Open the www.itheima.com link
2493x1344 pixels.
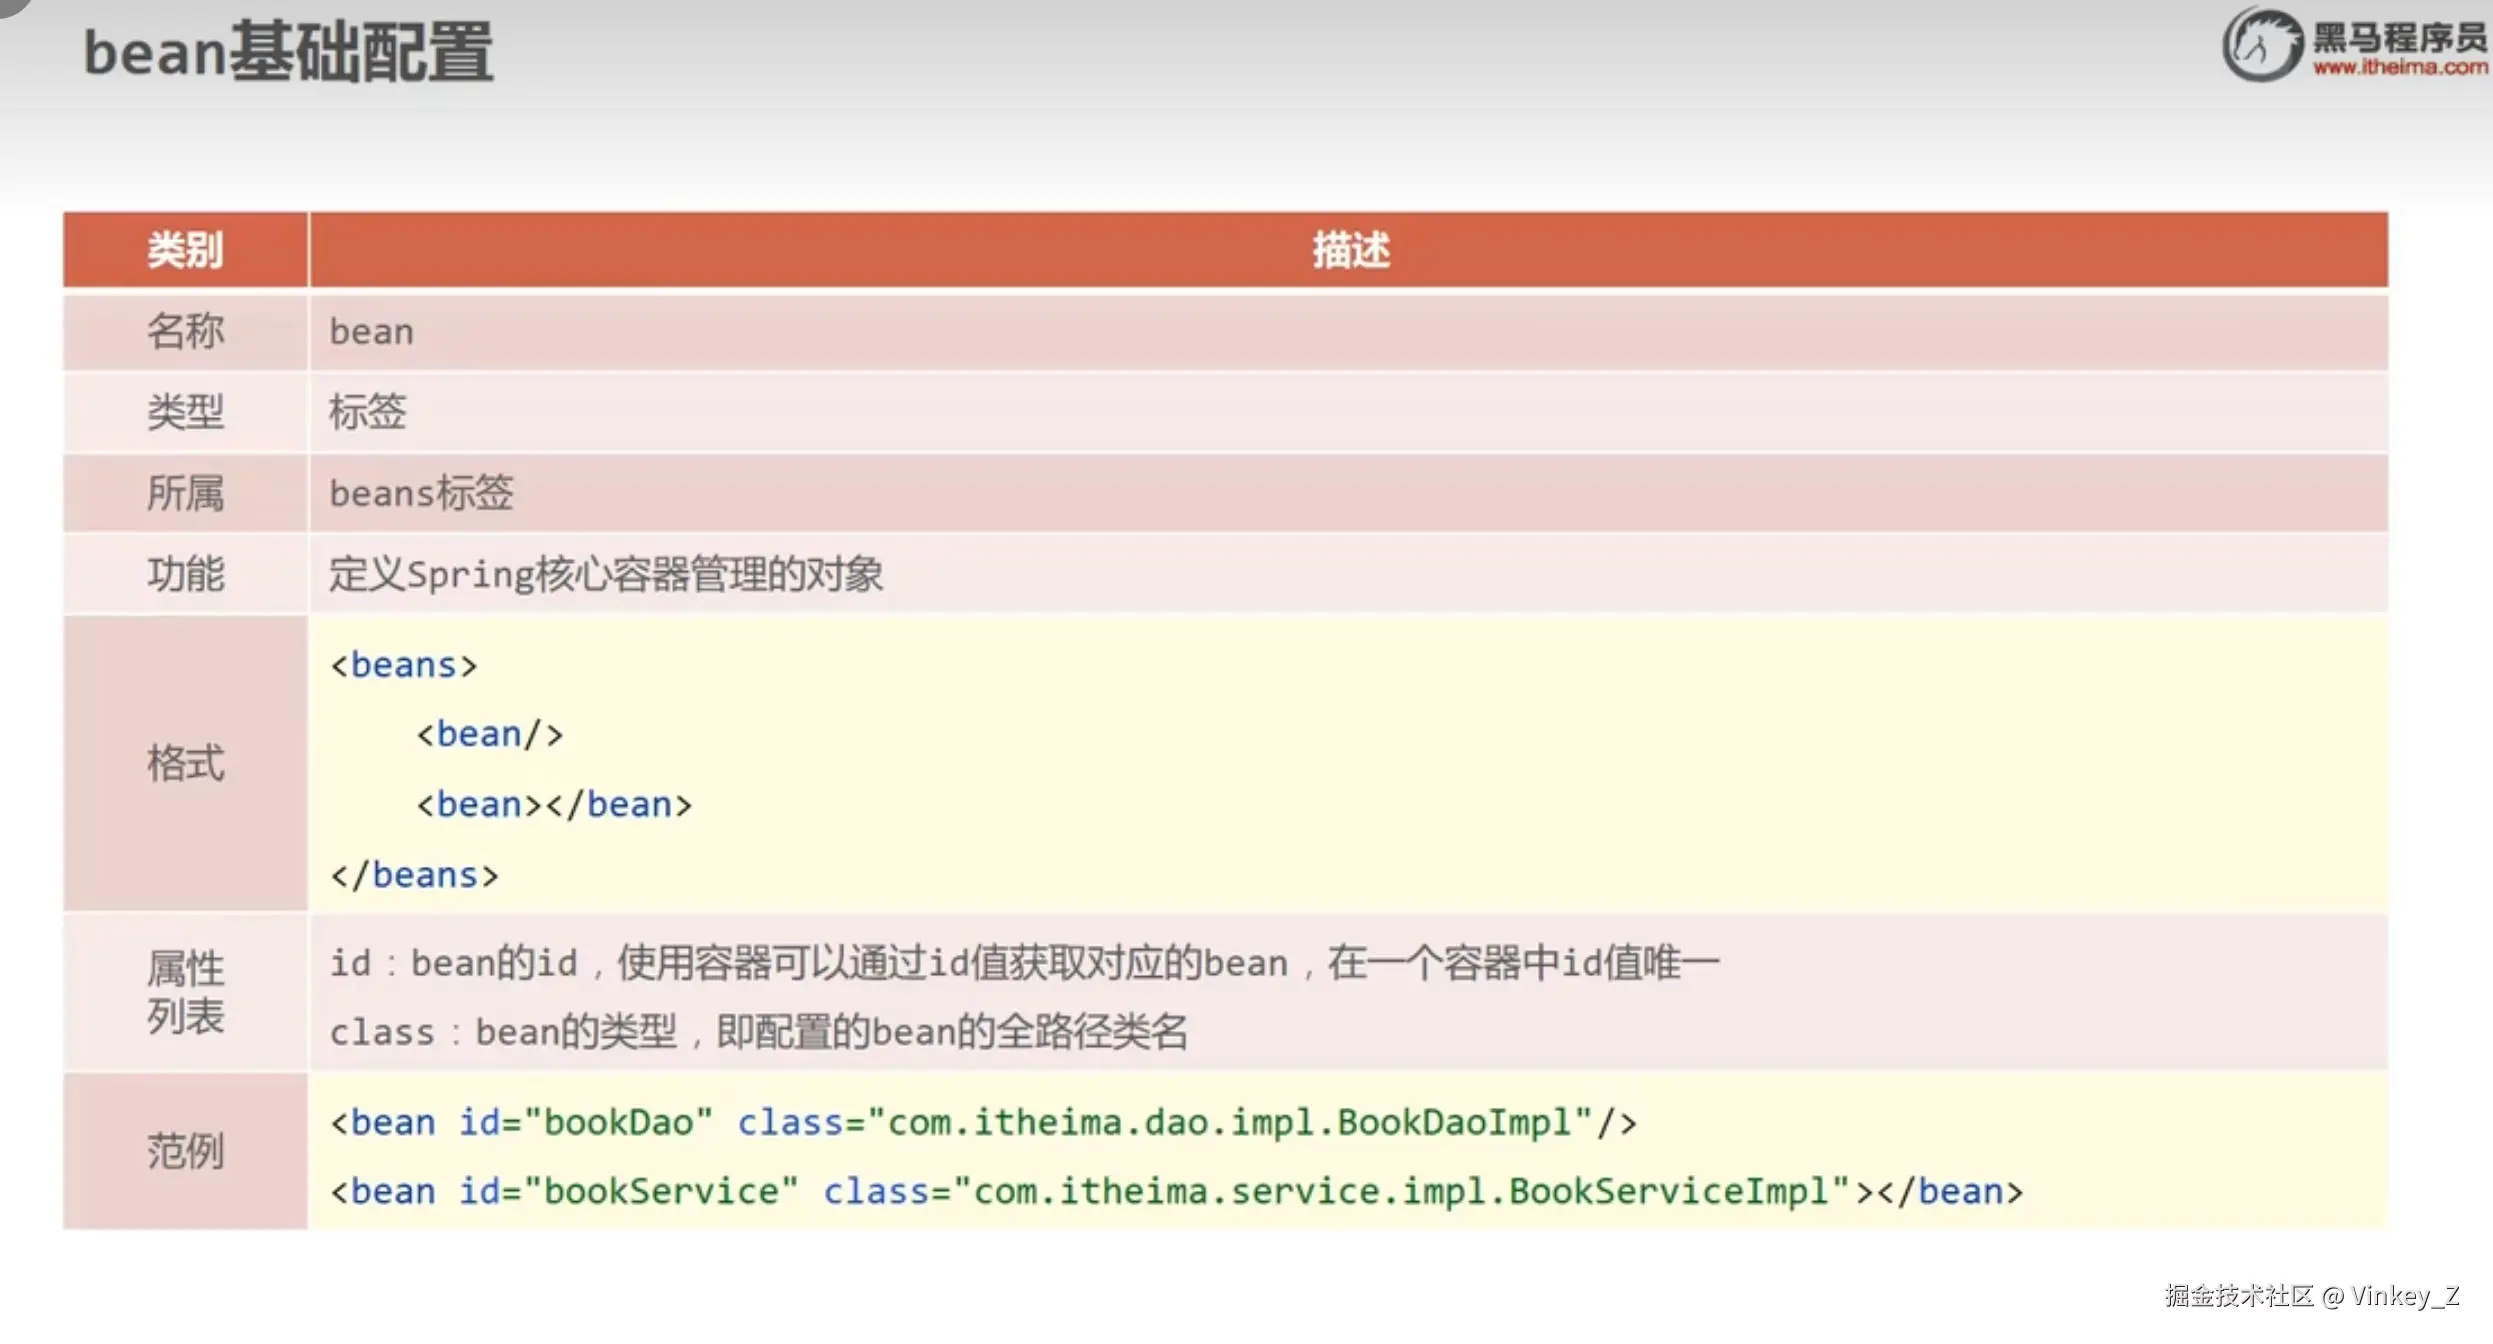[x=2400, y=68]
